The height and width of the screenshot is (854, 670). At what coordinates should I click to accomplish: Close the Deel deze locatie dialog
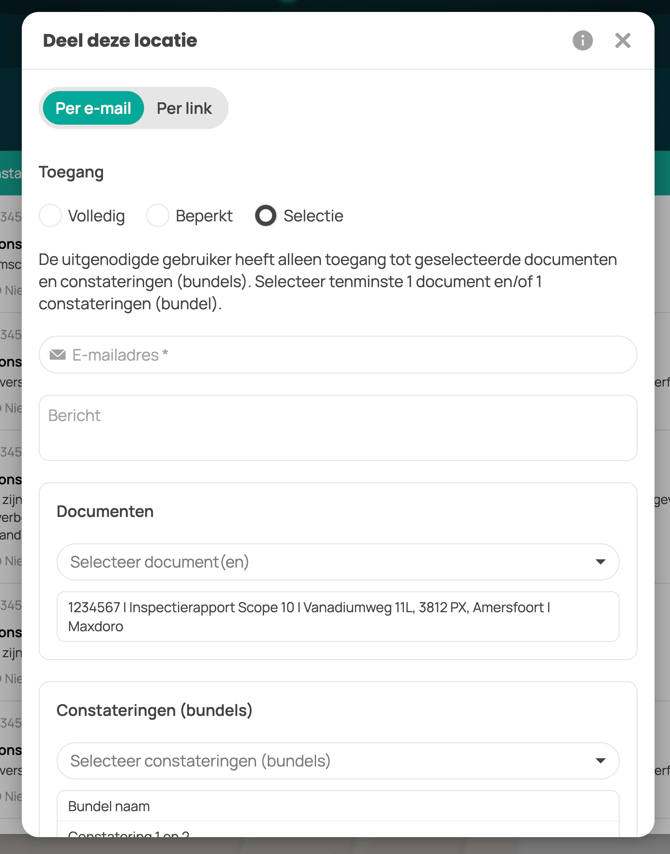click(x=623, y=40)
